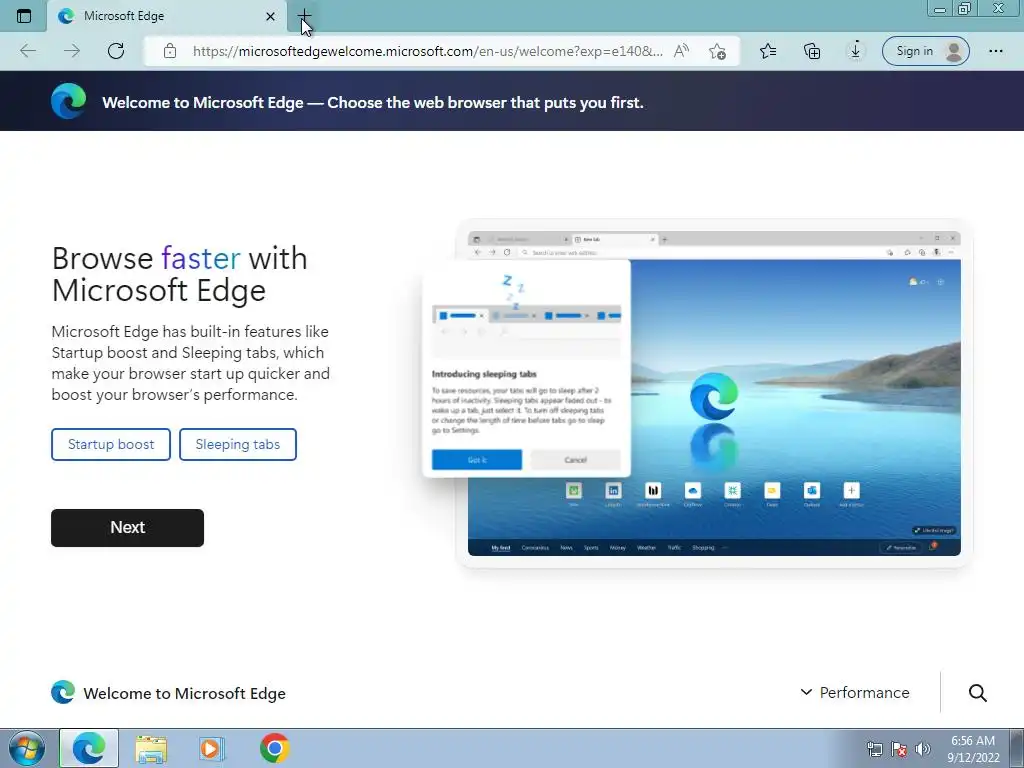Screen dimensions: 1024x768
Task: Refresh the current page
Action: click(x=116, y=51)
